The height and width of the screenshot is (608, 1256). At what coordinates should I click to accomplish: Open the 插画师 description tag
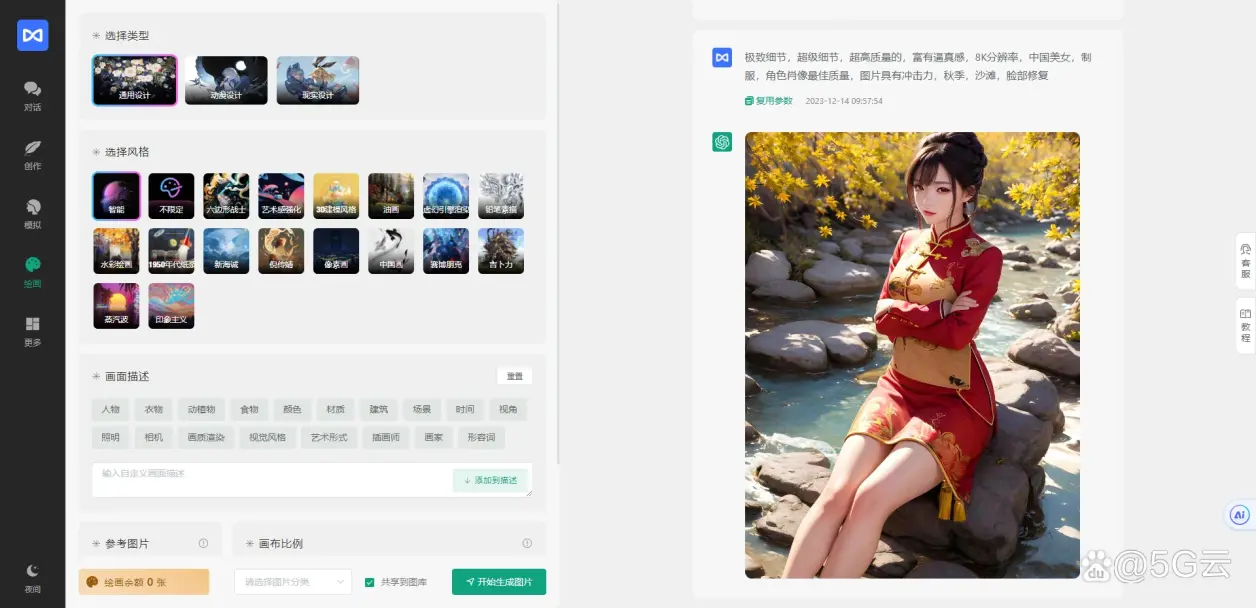tap(385, 437)
